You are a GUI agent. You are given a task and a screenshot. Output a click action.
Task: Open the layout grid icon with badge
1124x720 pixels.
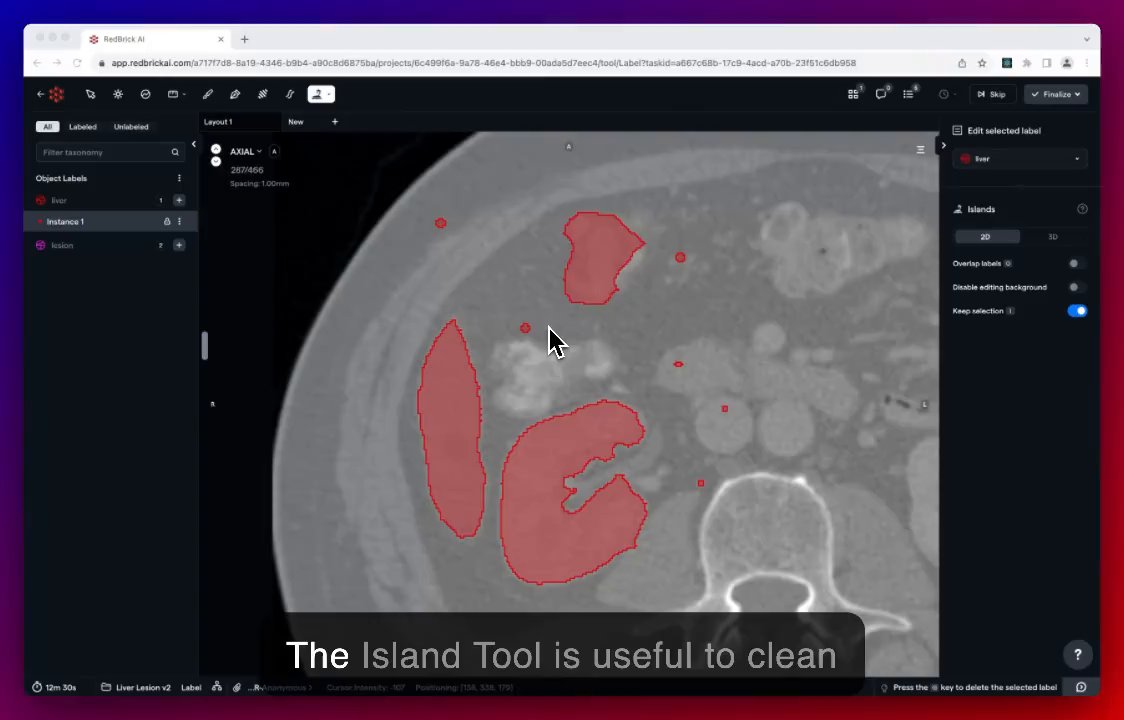pos(853,94)
